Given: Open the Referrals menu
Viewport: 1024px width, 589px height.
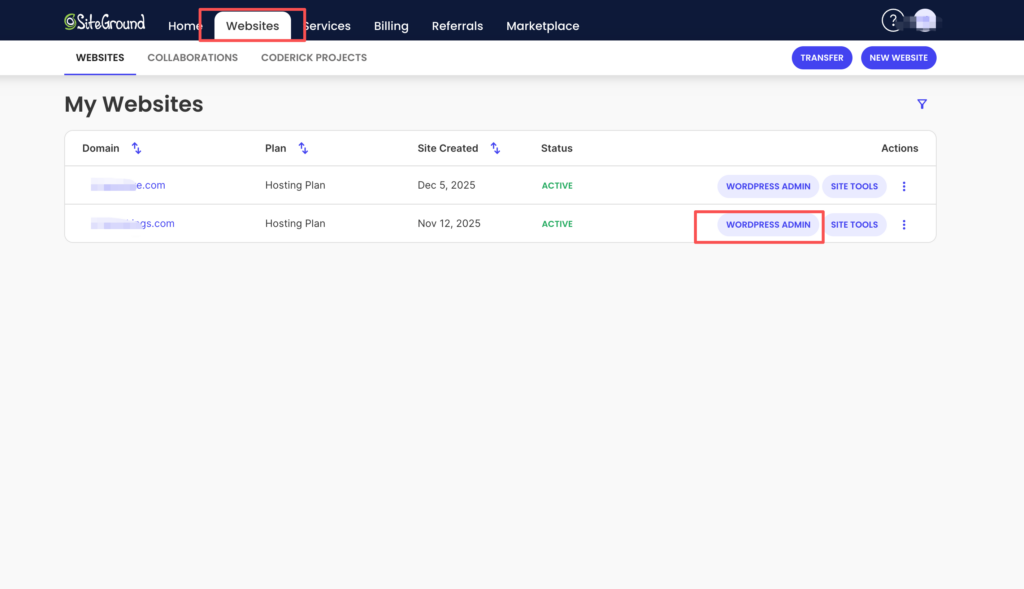Looking at the screenshot, I should [457, 26].
